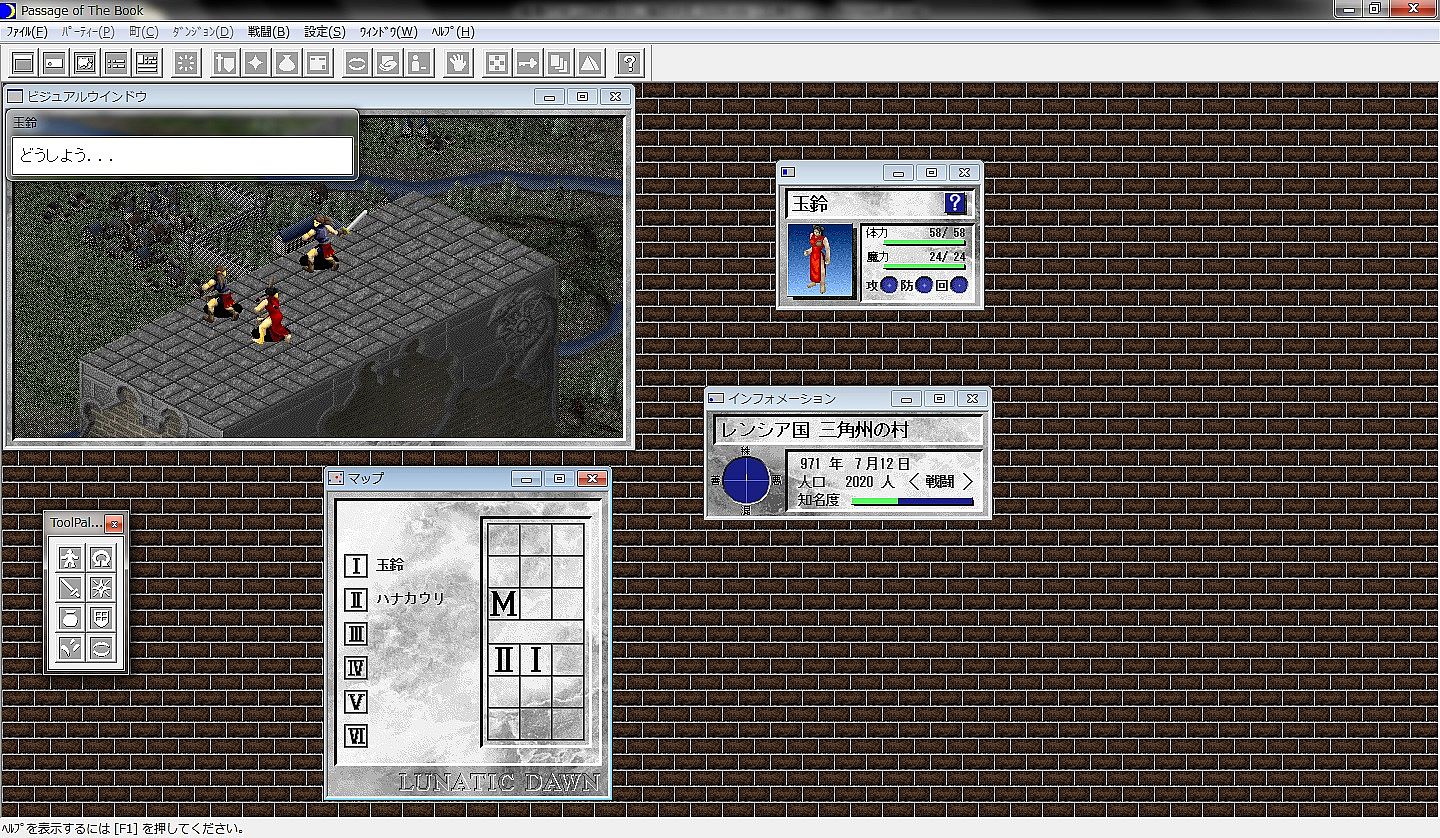The image size is (1440, 838).
Task: Click the four-point star toolbar icon
Action: [256, 63]
